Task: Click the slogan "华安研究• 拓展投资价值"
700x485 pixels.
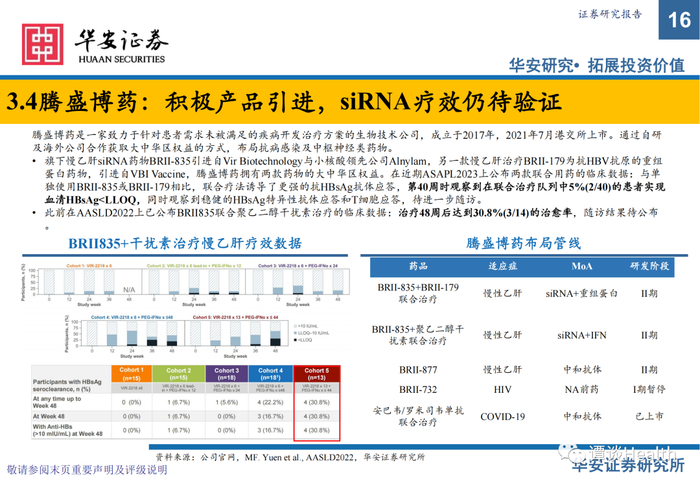Action: 597,66
